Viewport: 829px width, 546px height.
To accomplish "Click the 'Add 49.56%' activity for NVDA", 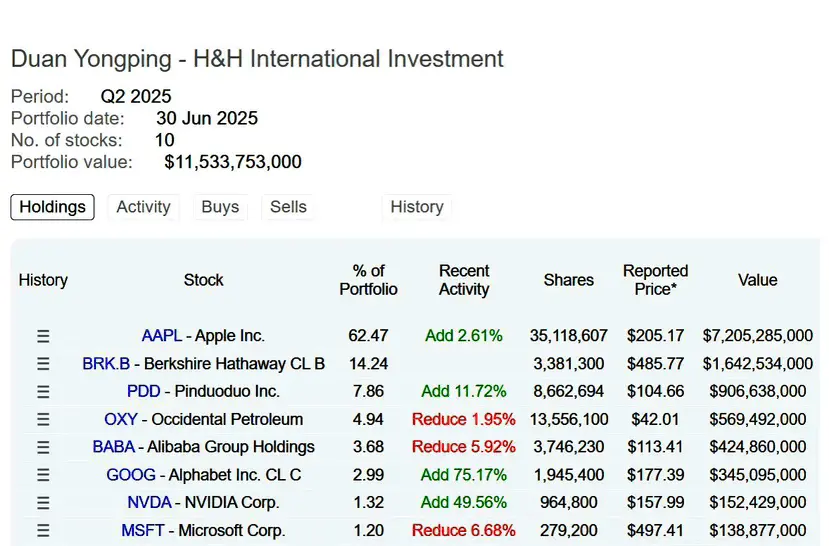I will pos(464,502).
